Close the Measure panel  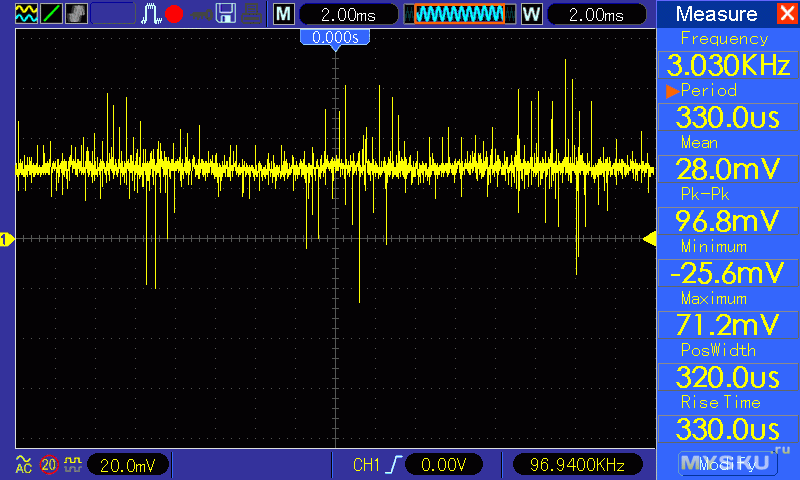pos(788,13)
